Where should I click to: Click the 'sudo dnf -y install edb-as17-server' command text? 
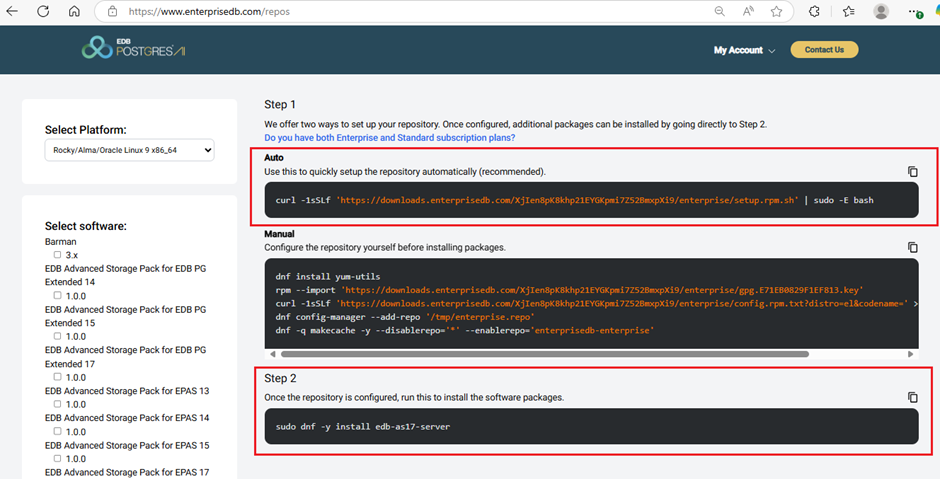[x=363, y=427]
